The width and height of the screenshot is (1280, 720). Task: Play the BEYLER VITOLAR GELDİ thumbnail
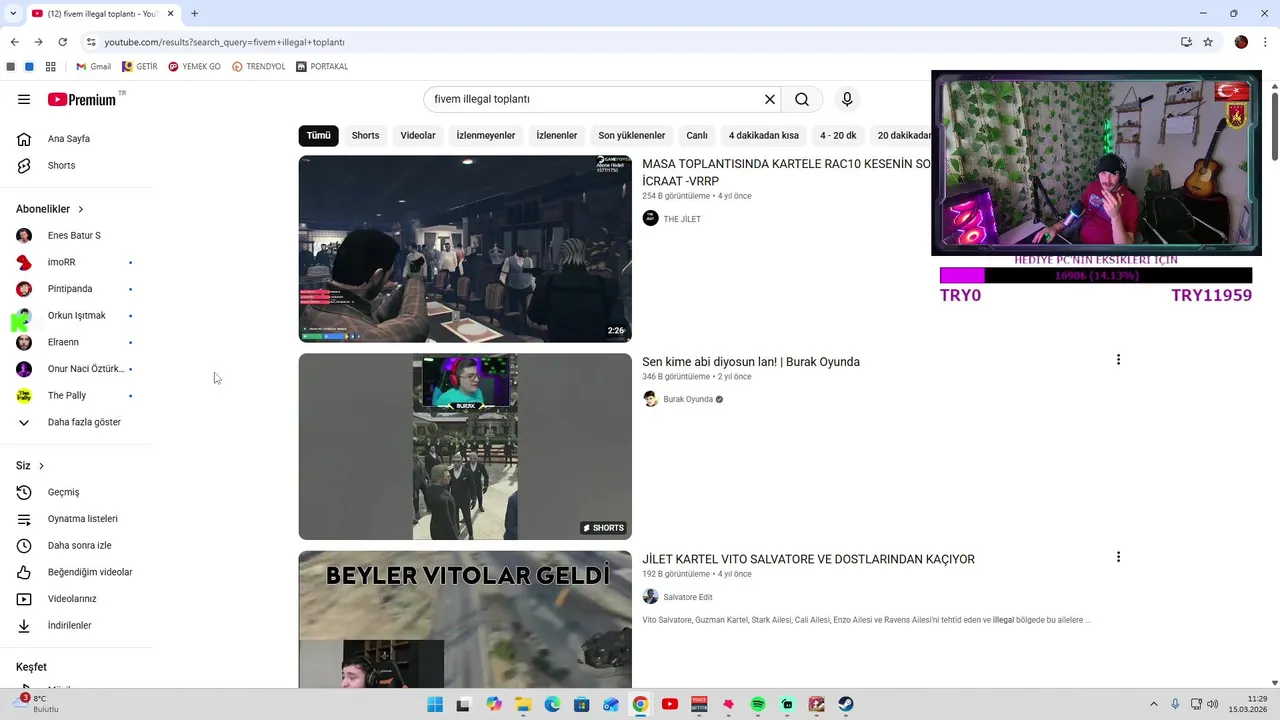click(x=465, y=619)
